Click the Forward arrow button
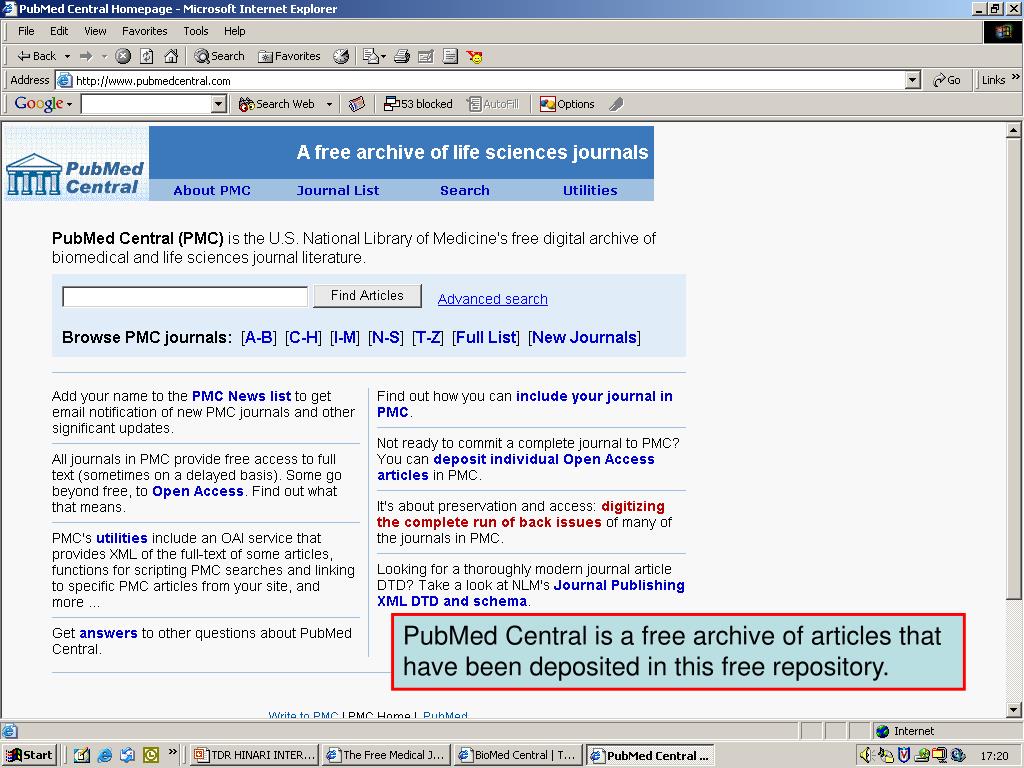The width and height of the screenshot is (1024, 768). [x=86, y=56]
